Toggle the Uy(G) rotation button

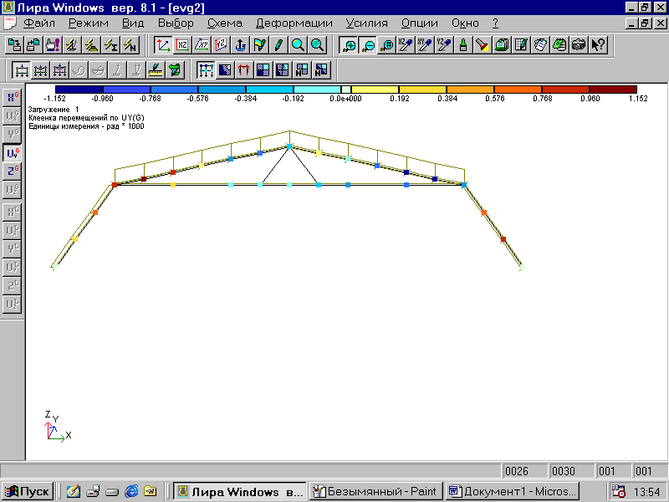click(x=12, y=153)
